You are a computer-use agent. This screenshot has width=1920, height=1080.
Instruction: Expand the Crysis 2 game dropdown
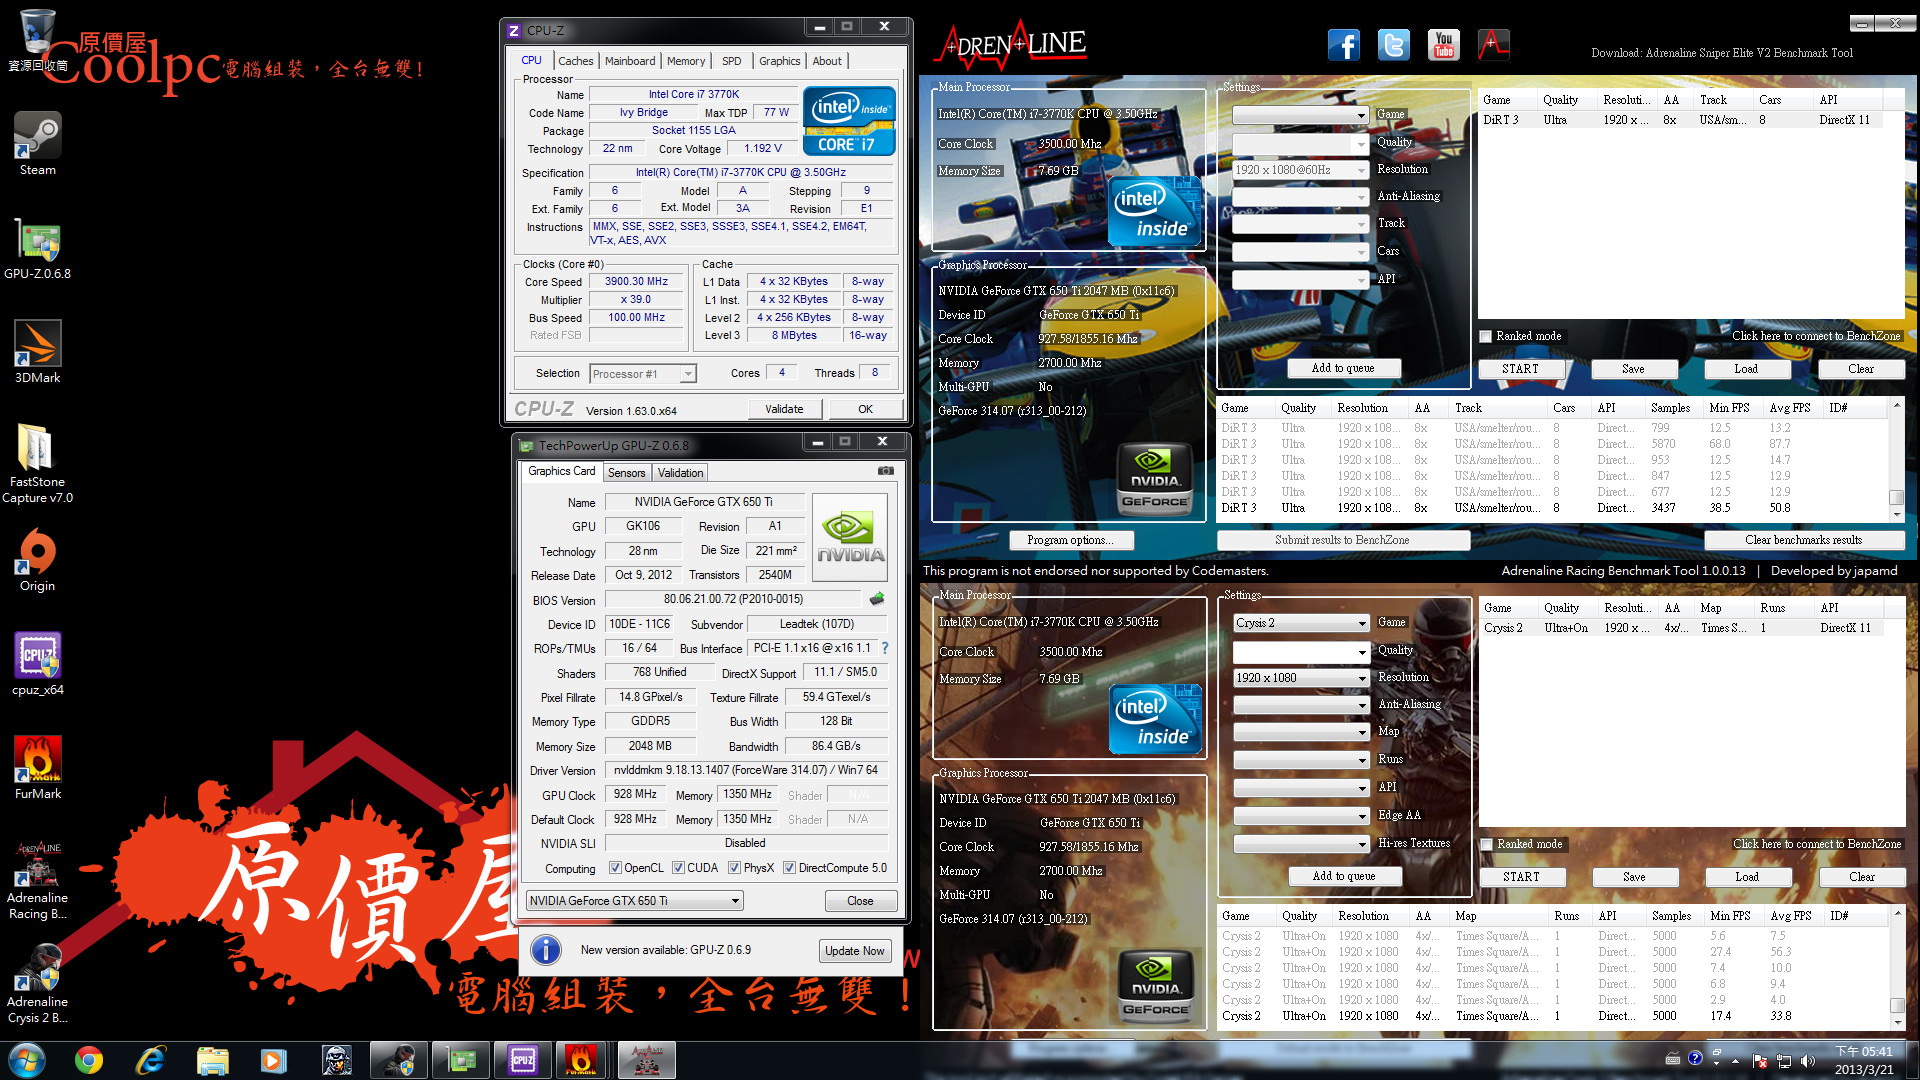coord(1362,623)
